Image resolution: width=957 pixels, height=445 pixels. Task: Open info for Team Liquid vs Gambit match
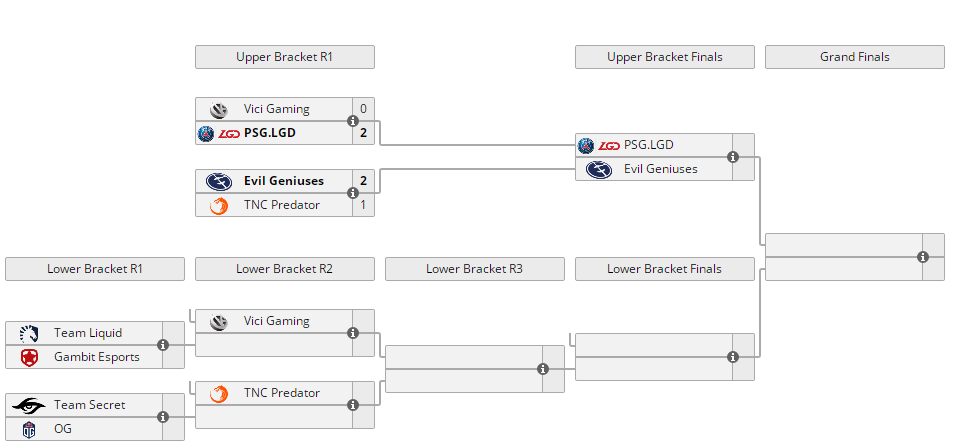(163, 345)
